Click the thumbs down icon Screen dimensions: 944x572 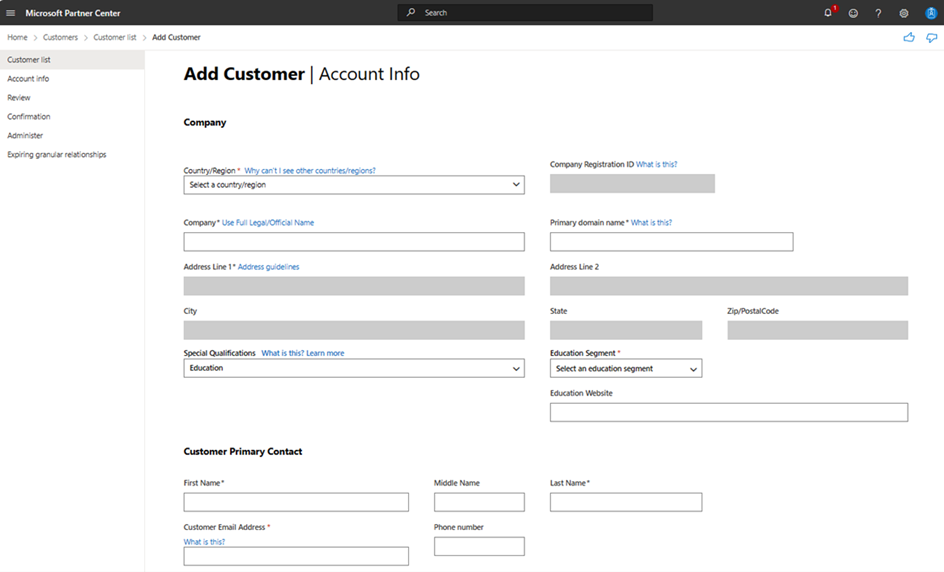(931, 37)
